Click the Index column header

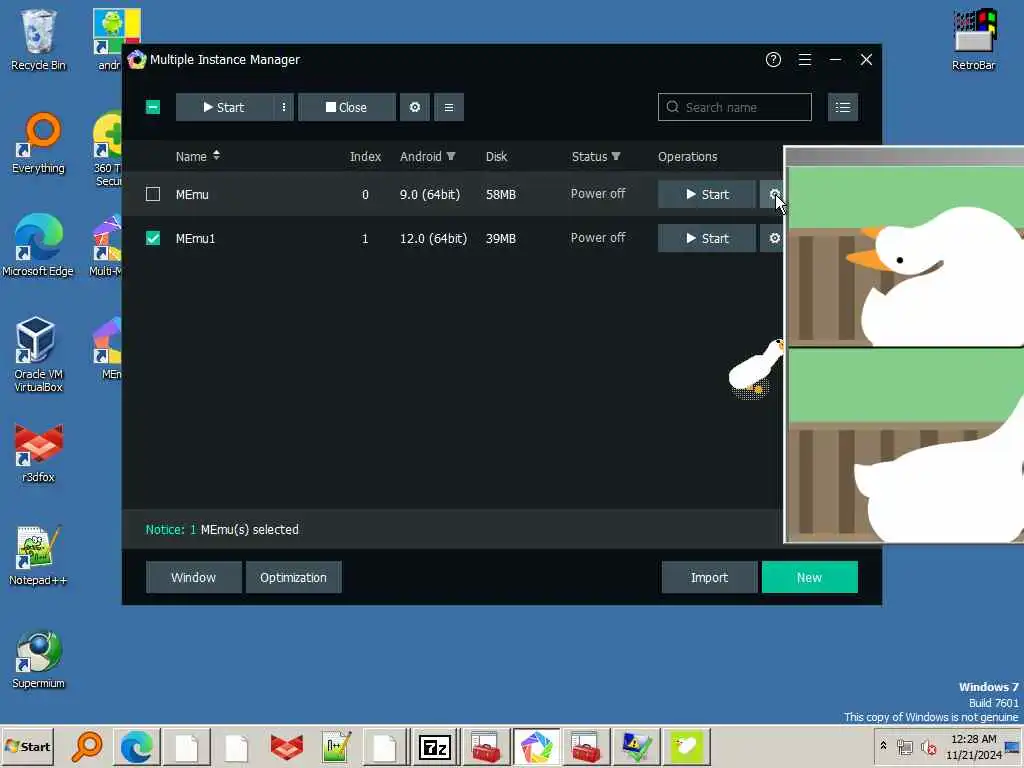[365, 156]
